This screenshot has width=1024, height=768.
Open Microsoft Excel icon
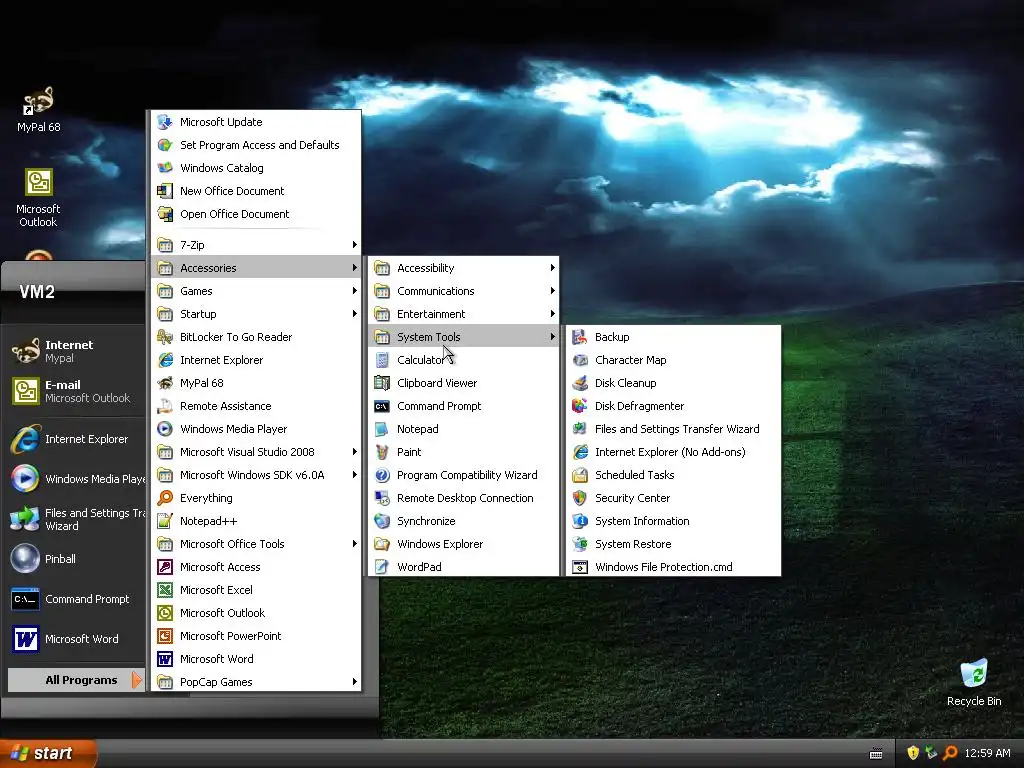coord(165,590)
